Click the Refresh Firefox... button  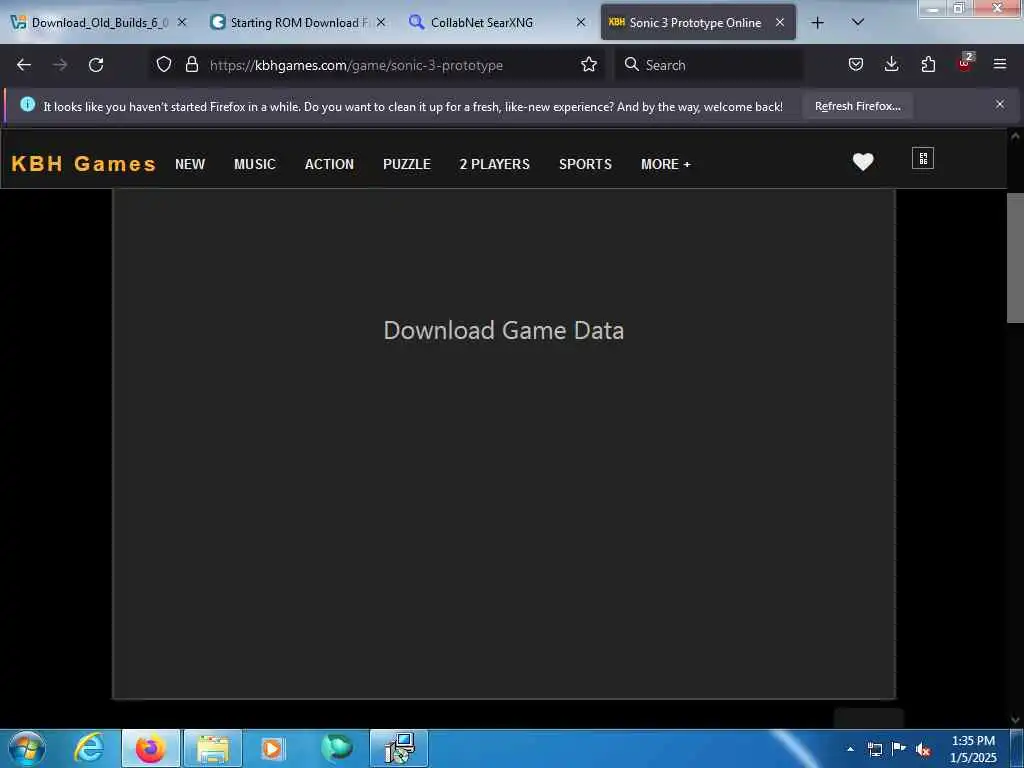pyautogui.click(x=857, y=106)
